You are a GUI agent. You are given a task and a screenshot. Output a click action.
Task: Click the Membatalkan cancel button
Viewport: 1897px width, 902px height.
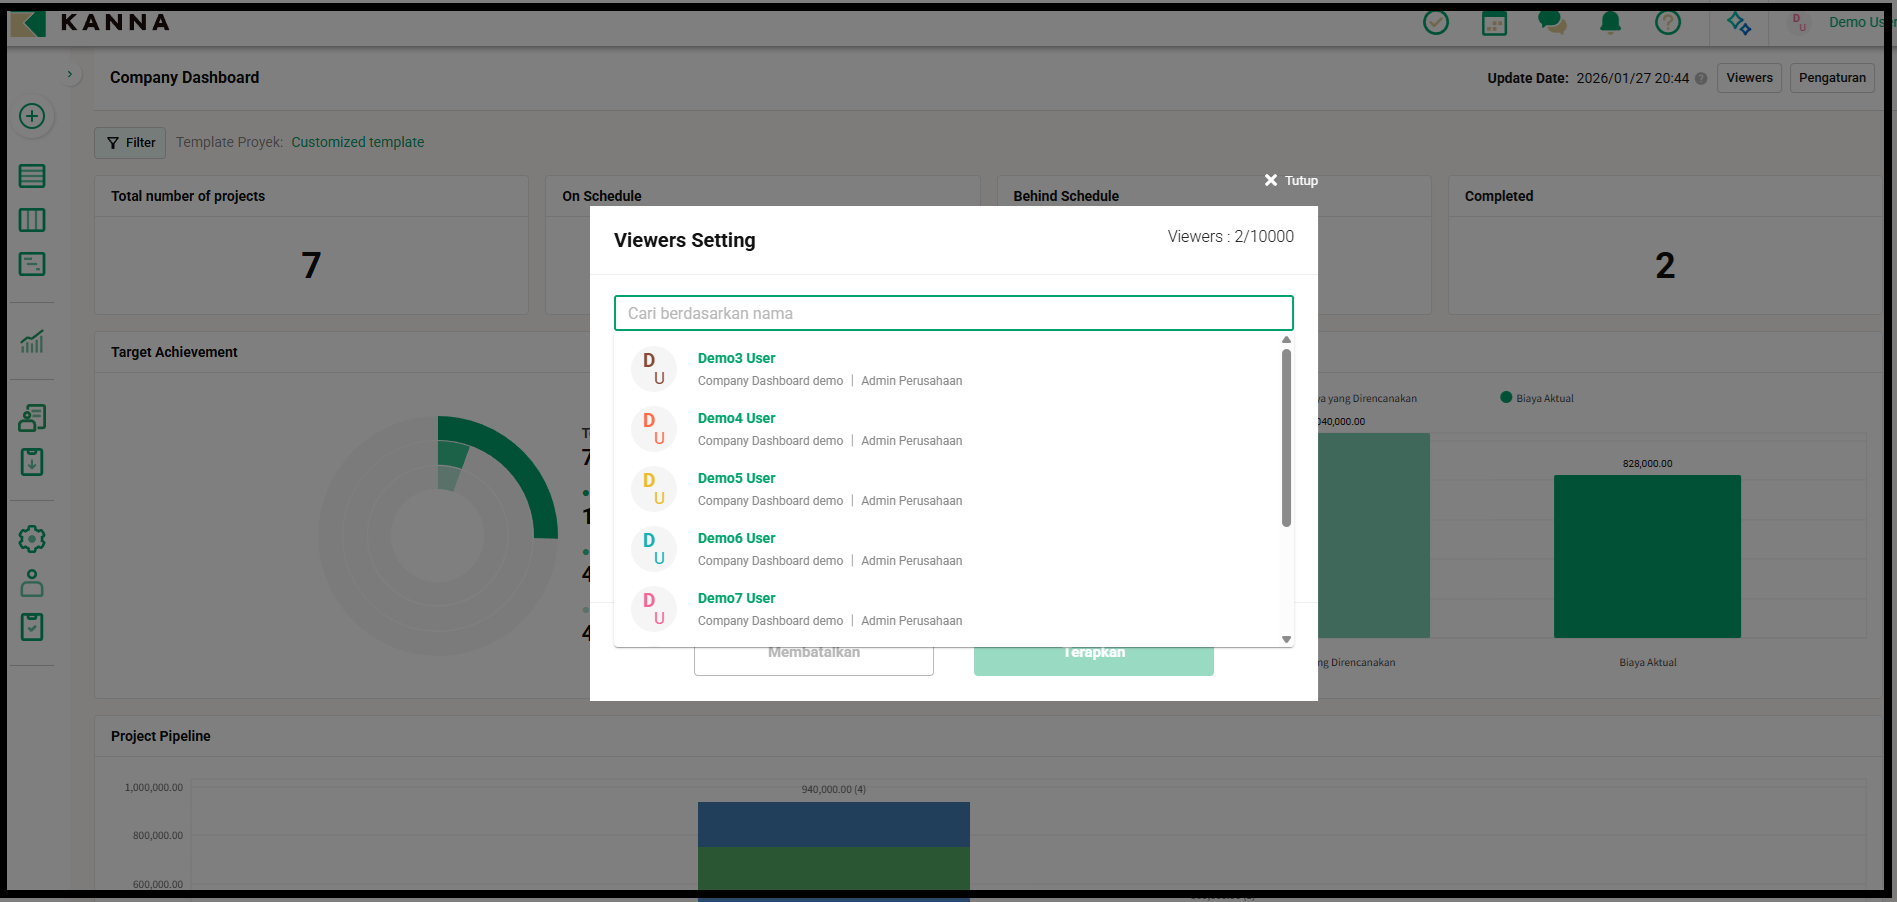tap(813, 660)
